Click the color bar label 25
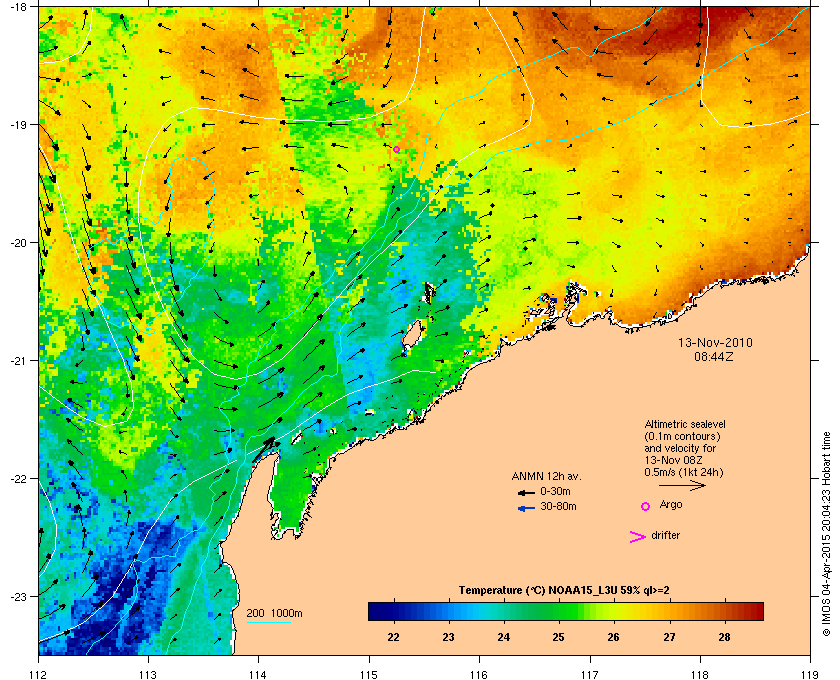The width and height of the screenshot is (840, 680). (x=559, y=637)
